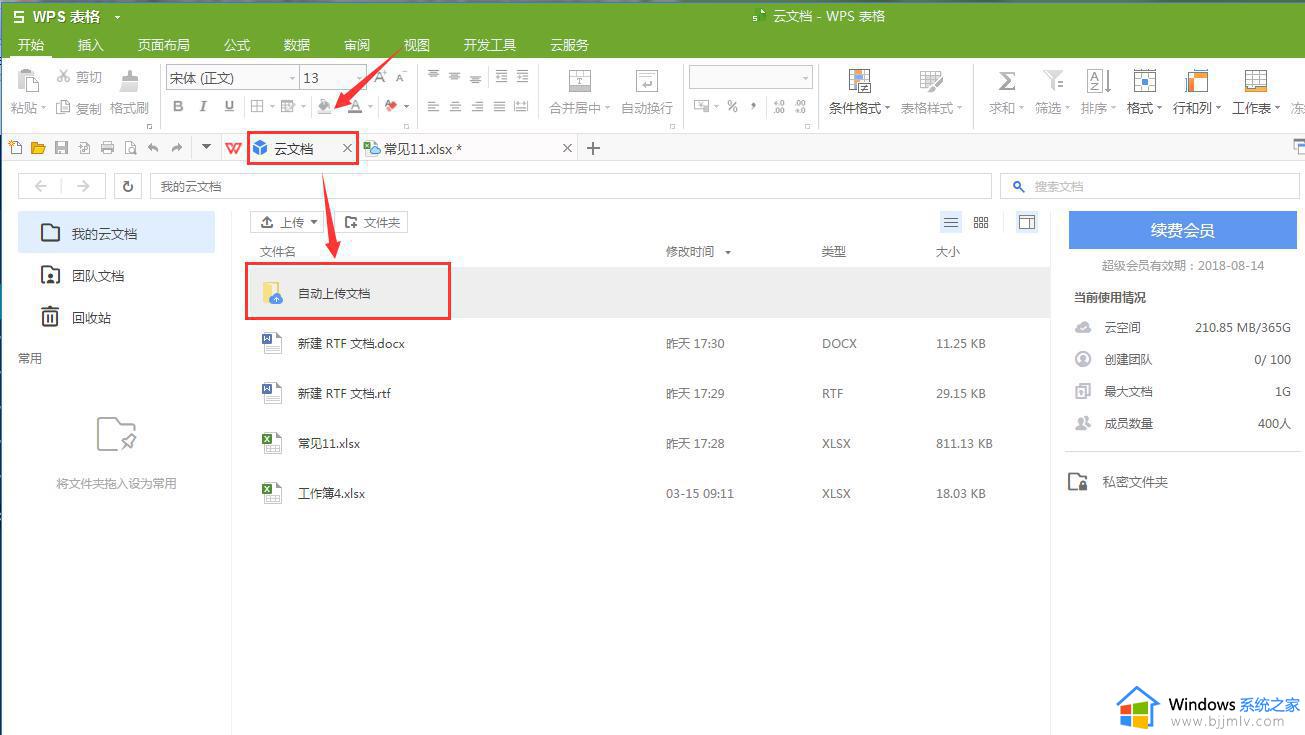Click the search documents (搜索文档) field
The width and height of the screenshot is (1305, 735).
[1150, 186]
